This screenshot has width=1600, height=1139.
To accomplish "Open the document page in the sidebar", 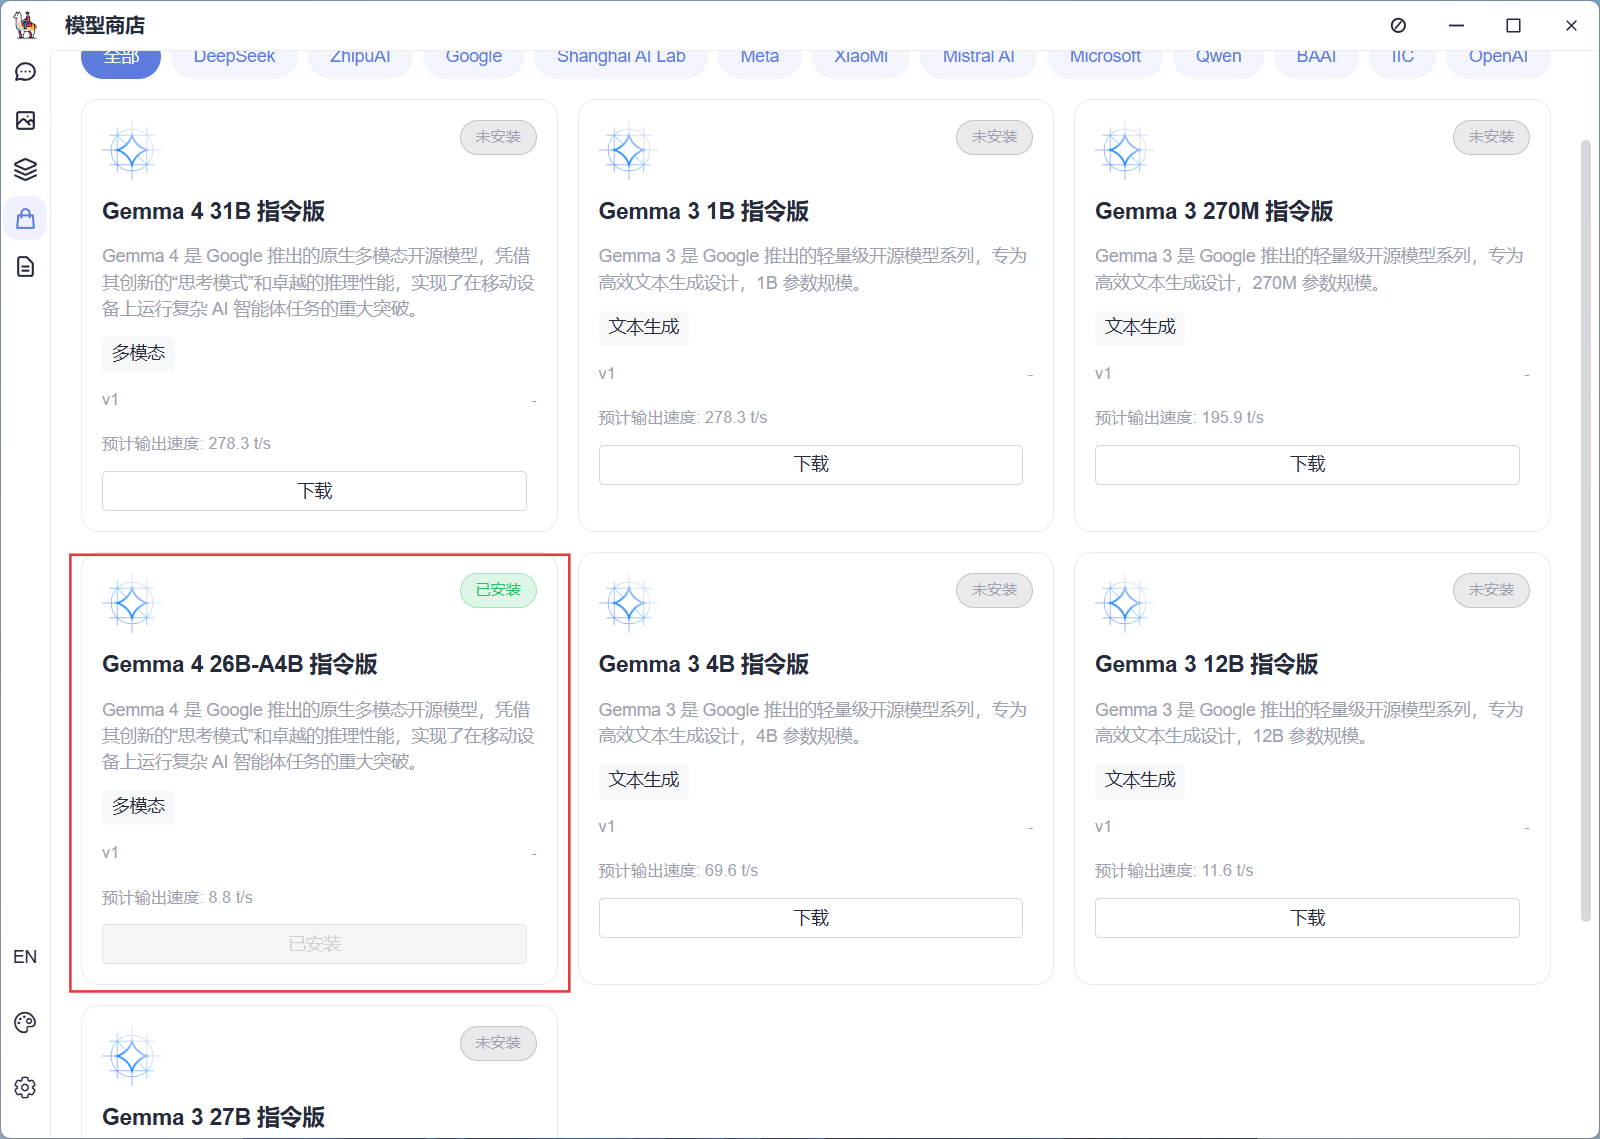I will tap(25, 266).
